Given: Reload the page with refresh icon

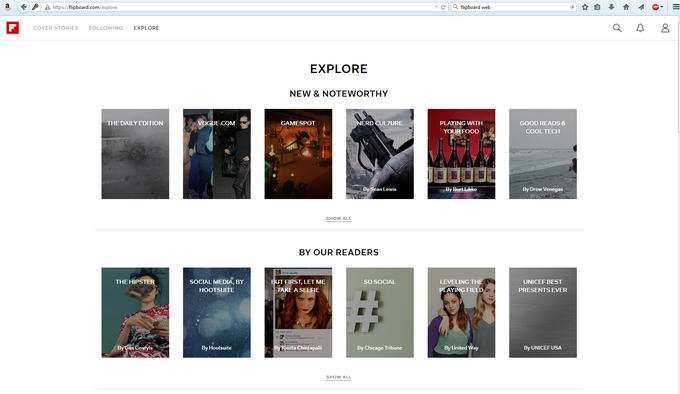Looking at the screenshot, I should 443,7.
